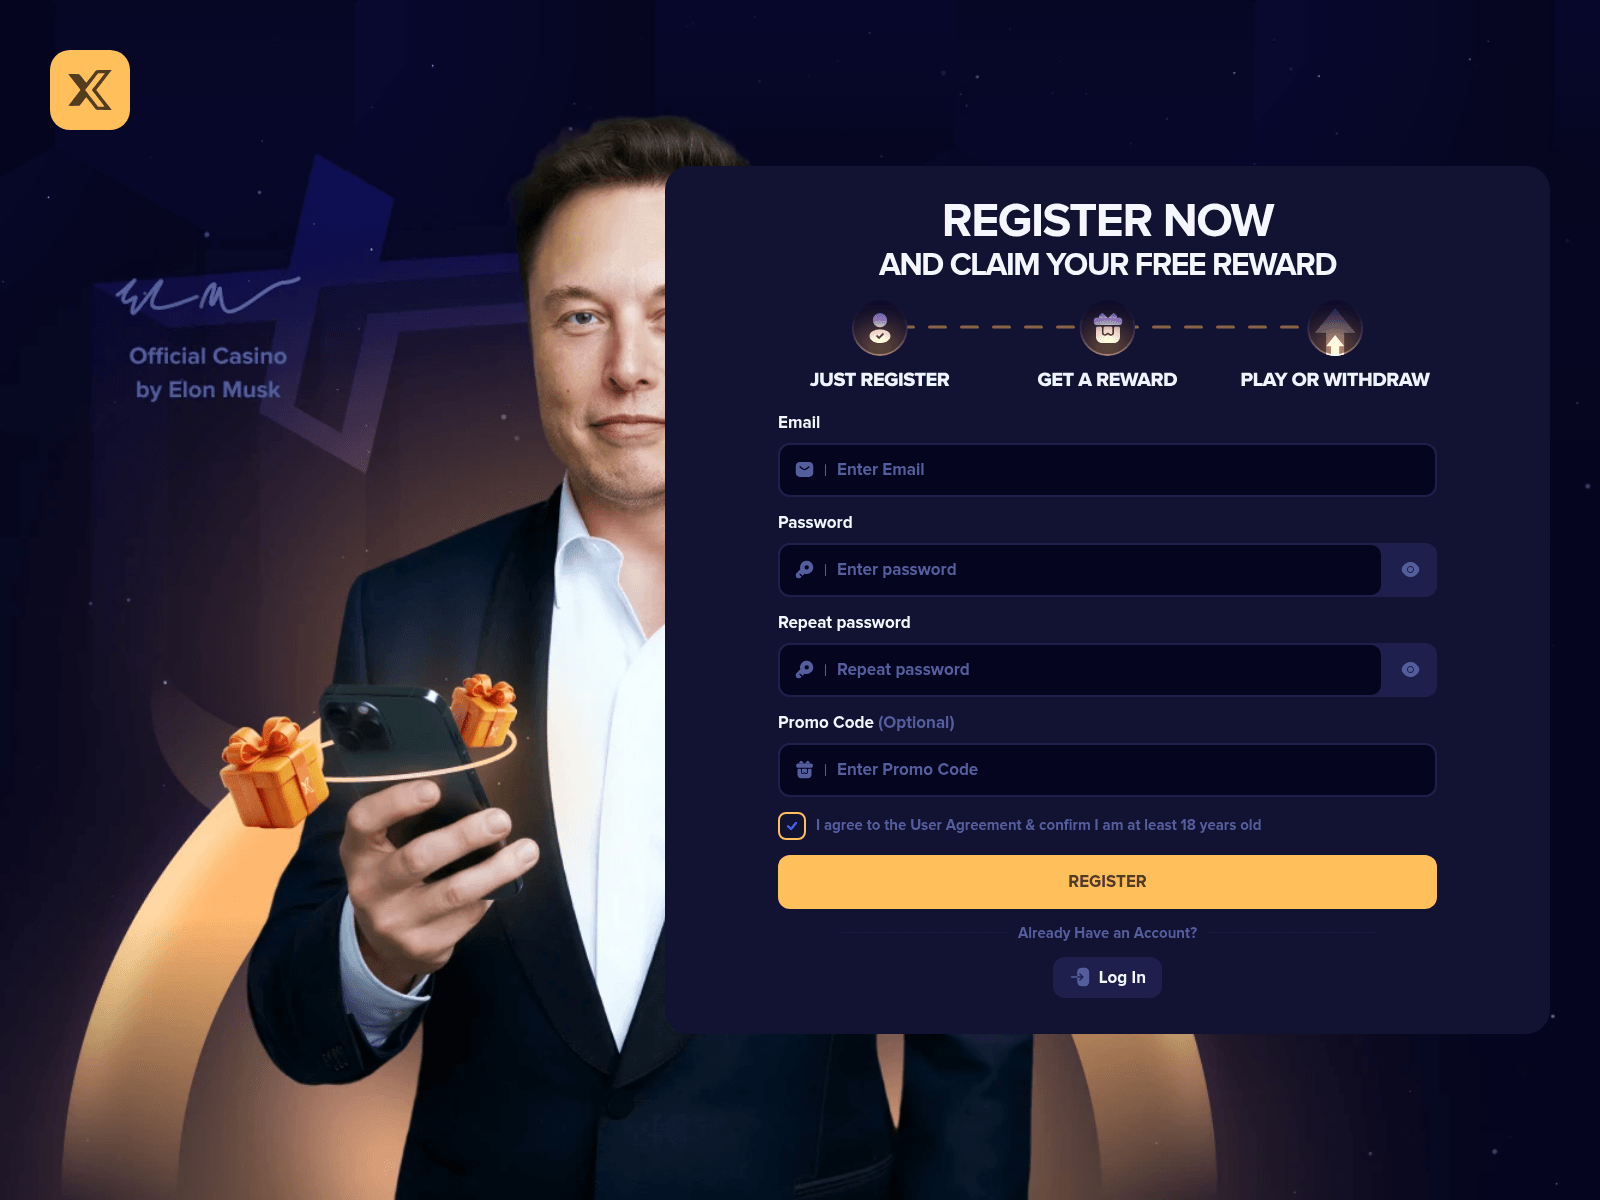Viewport: 1600px width, 1200px height.
Task: Click the Play or Withdraw arrow icon
Action: 1334,329
